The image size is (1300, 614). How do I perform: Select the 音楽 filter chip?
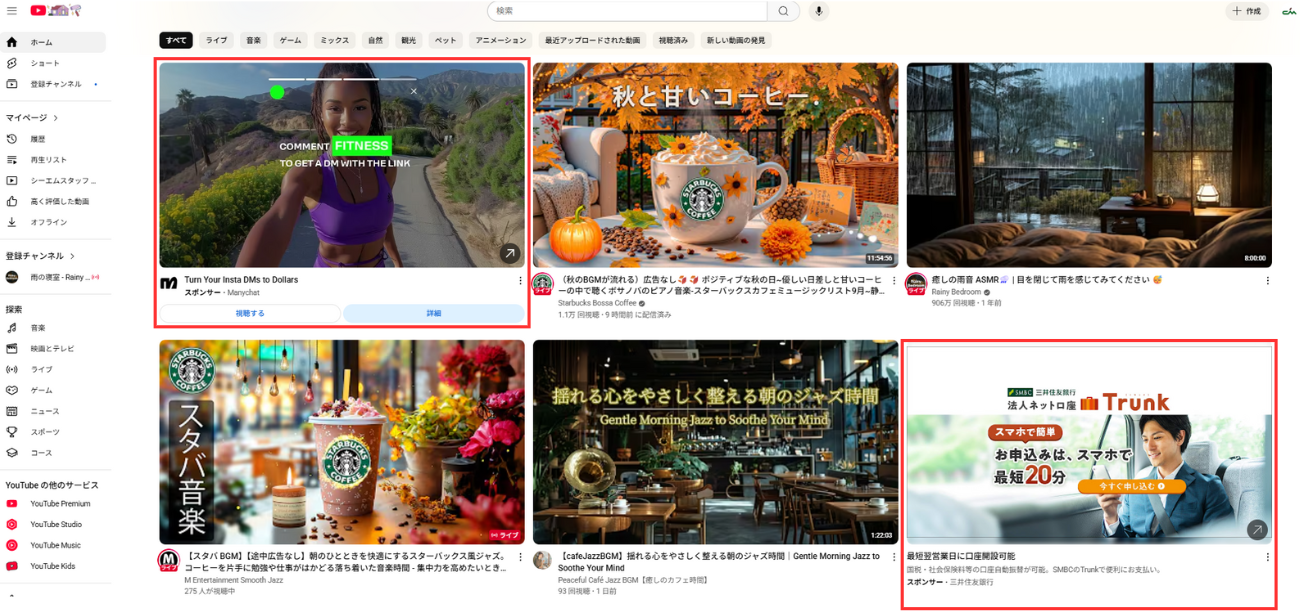point(254,41)
